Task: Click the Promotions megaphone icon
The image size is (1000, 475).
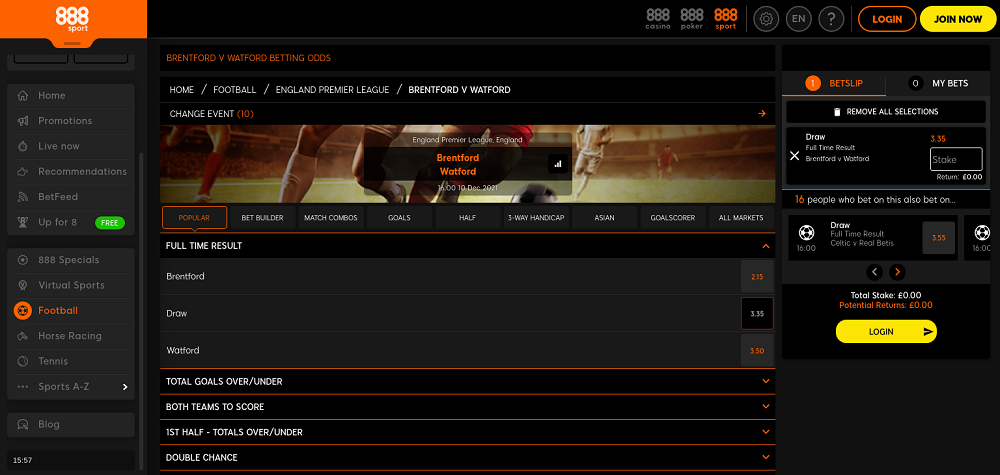Action: [x=23, y=121]
